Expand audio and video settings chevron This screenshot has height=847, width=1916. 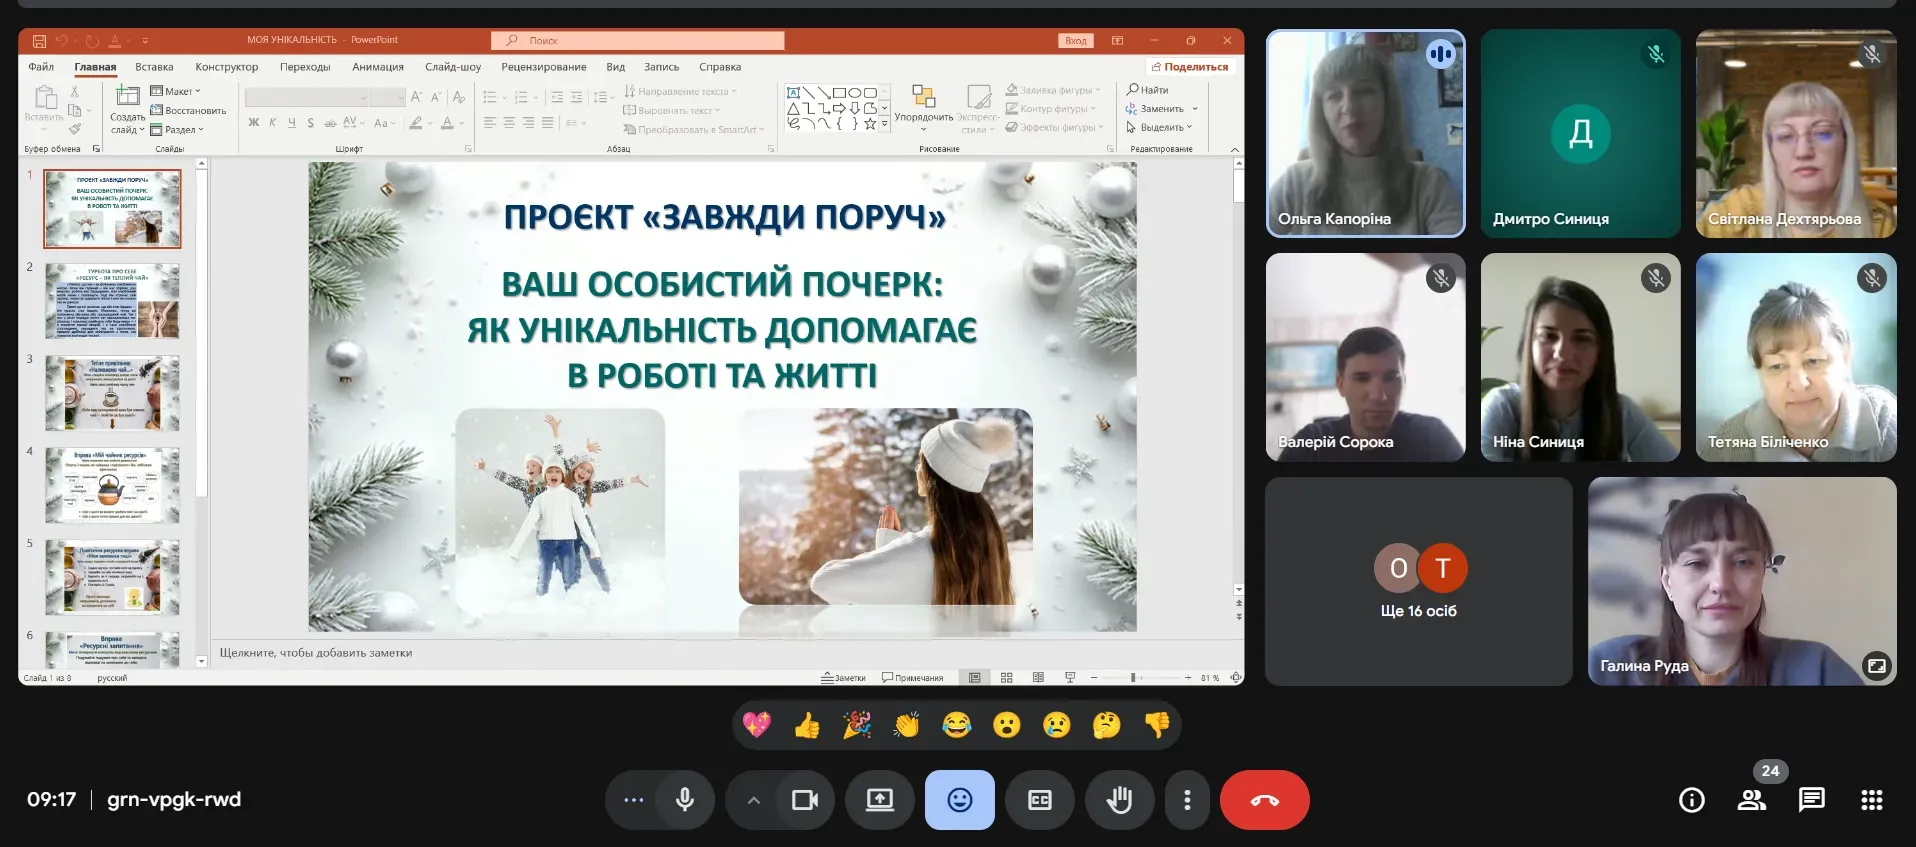point(754,800)
